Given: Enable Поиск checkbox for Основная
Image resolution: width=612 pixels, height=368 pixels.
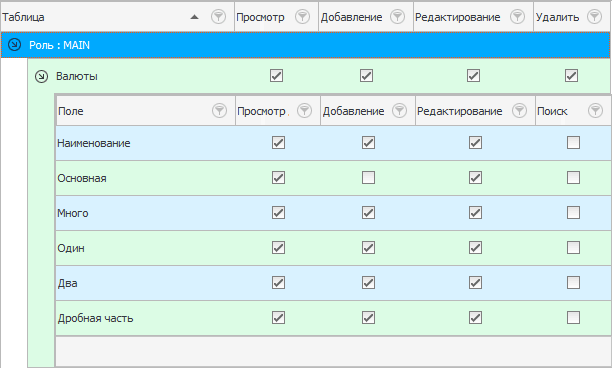Looking at the screenshot, I should (x=573, y=178).
